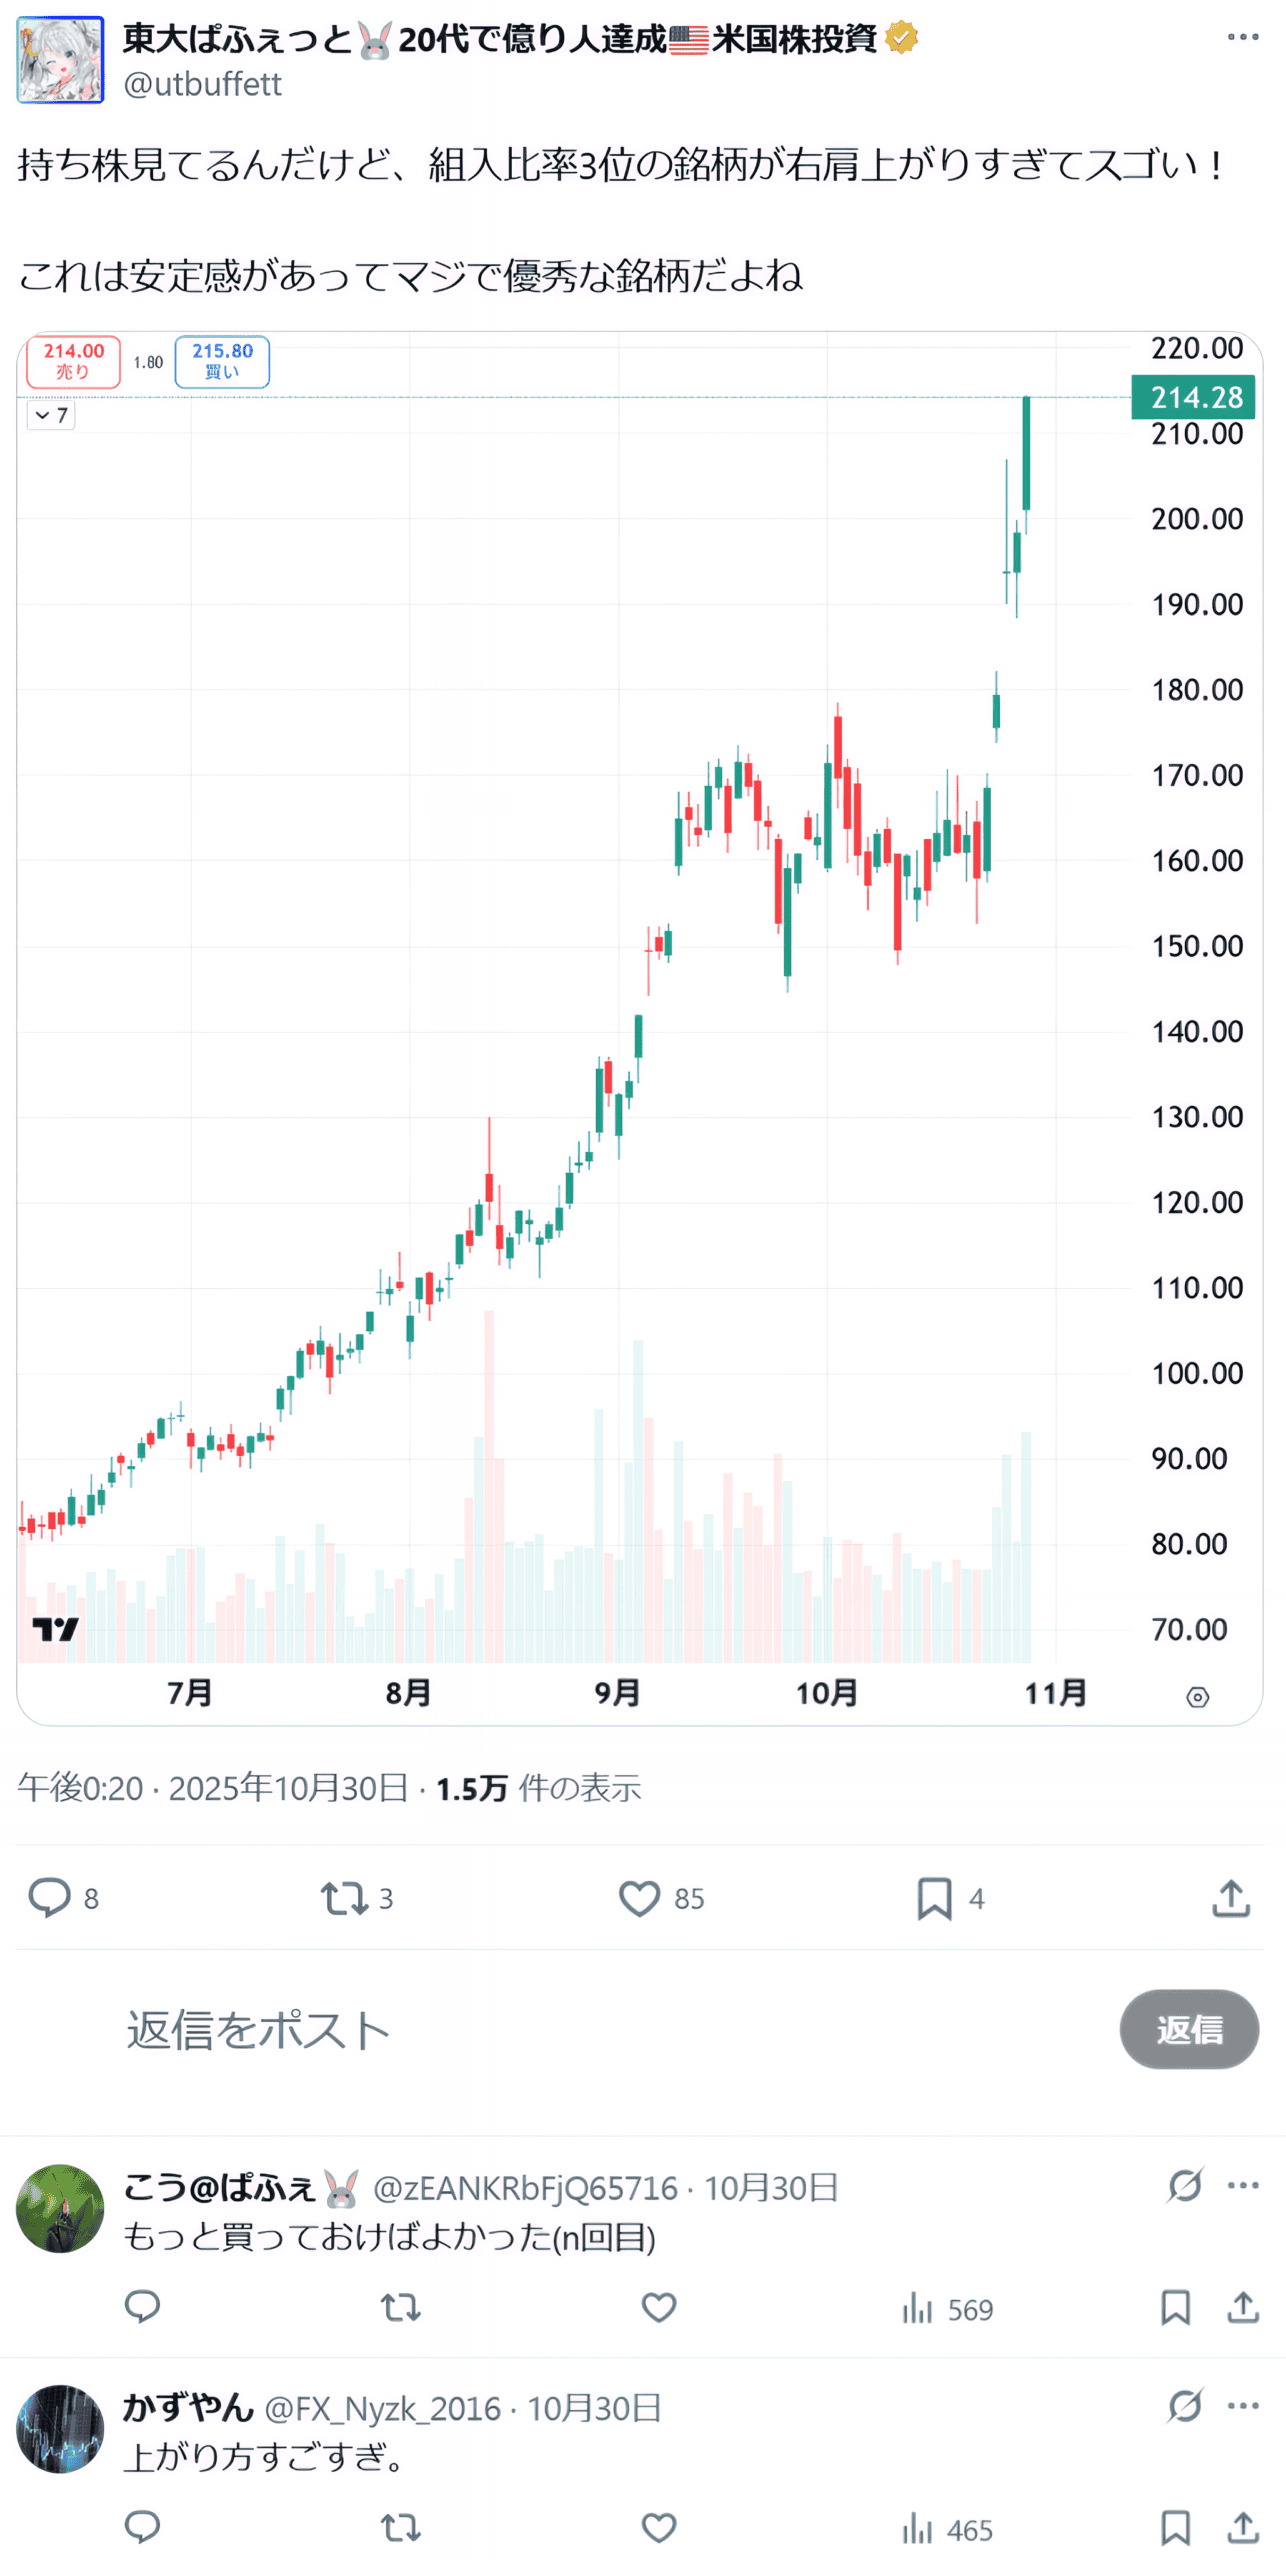Share the main post via upload icon
This screenshot has width=1286, height=2560.
1231,1897
